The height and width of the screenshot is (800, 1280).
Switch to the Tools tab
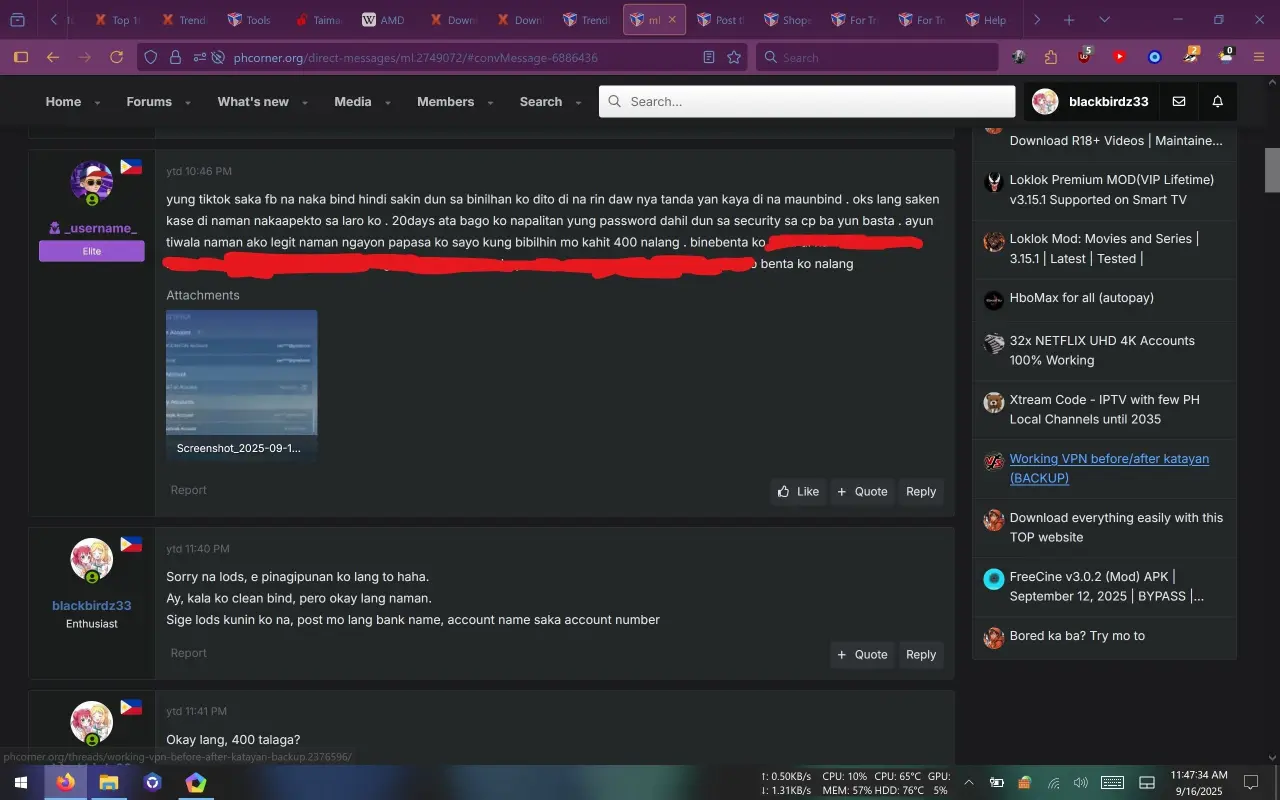tap(249, 20)
